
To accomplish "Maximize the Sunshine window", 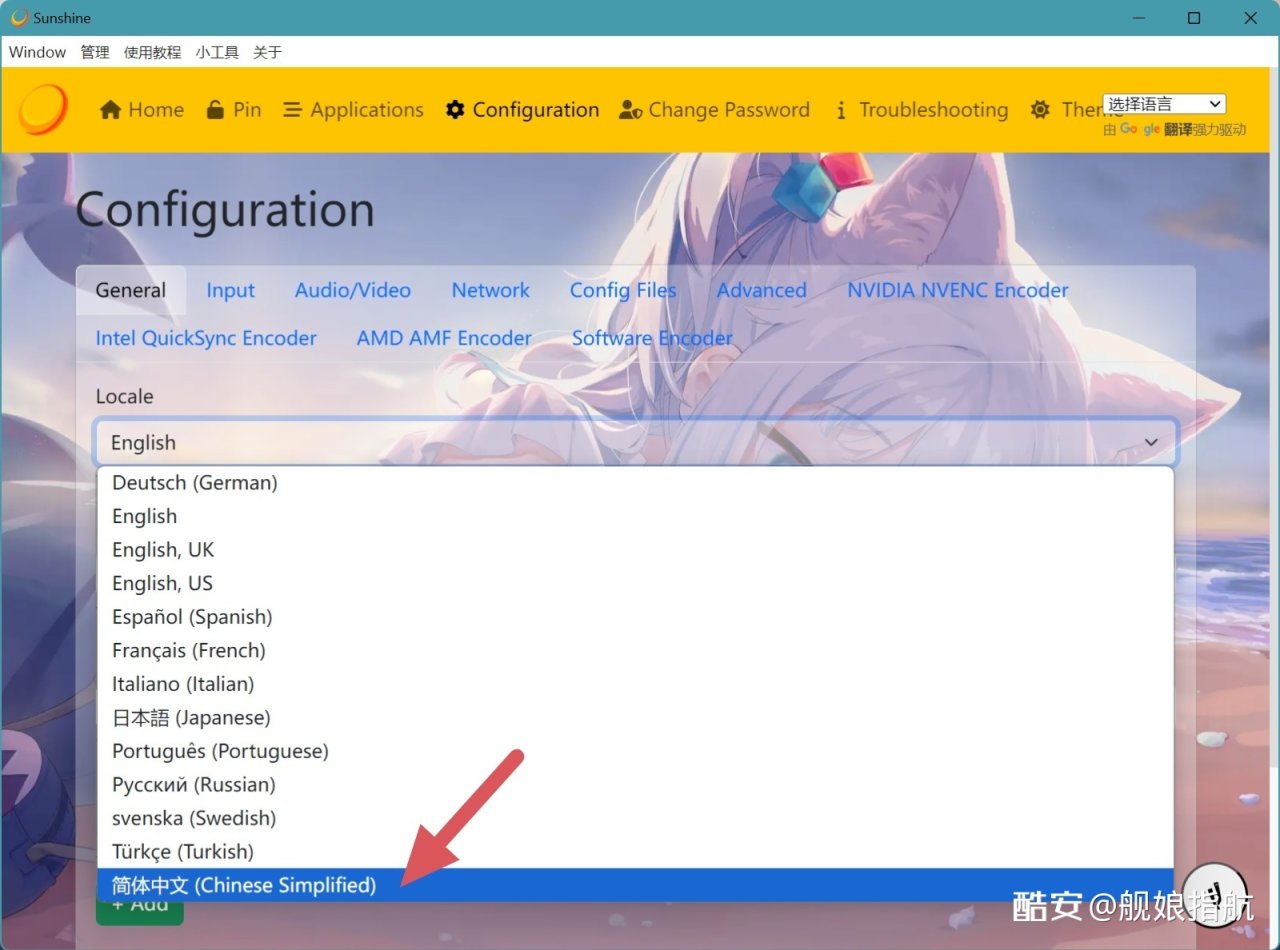I will (x=1194, y=18).
